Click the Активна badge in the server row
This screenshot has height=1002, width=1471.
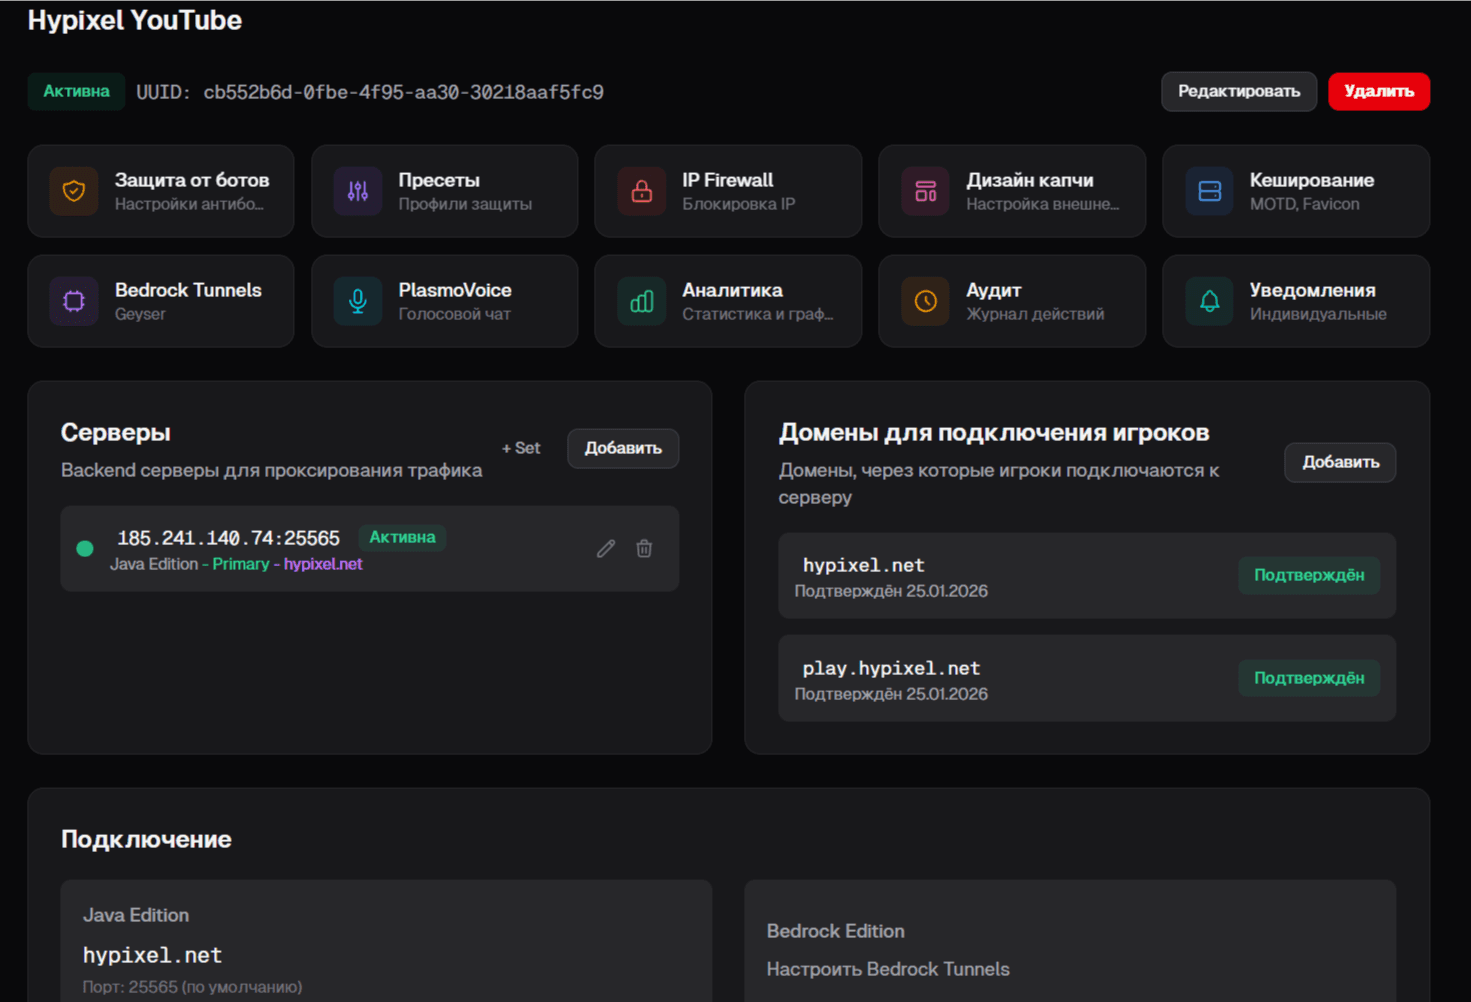402,537
